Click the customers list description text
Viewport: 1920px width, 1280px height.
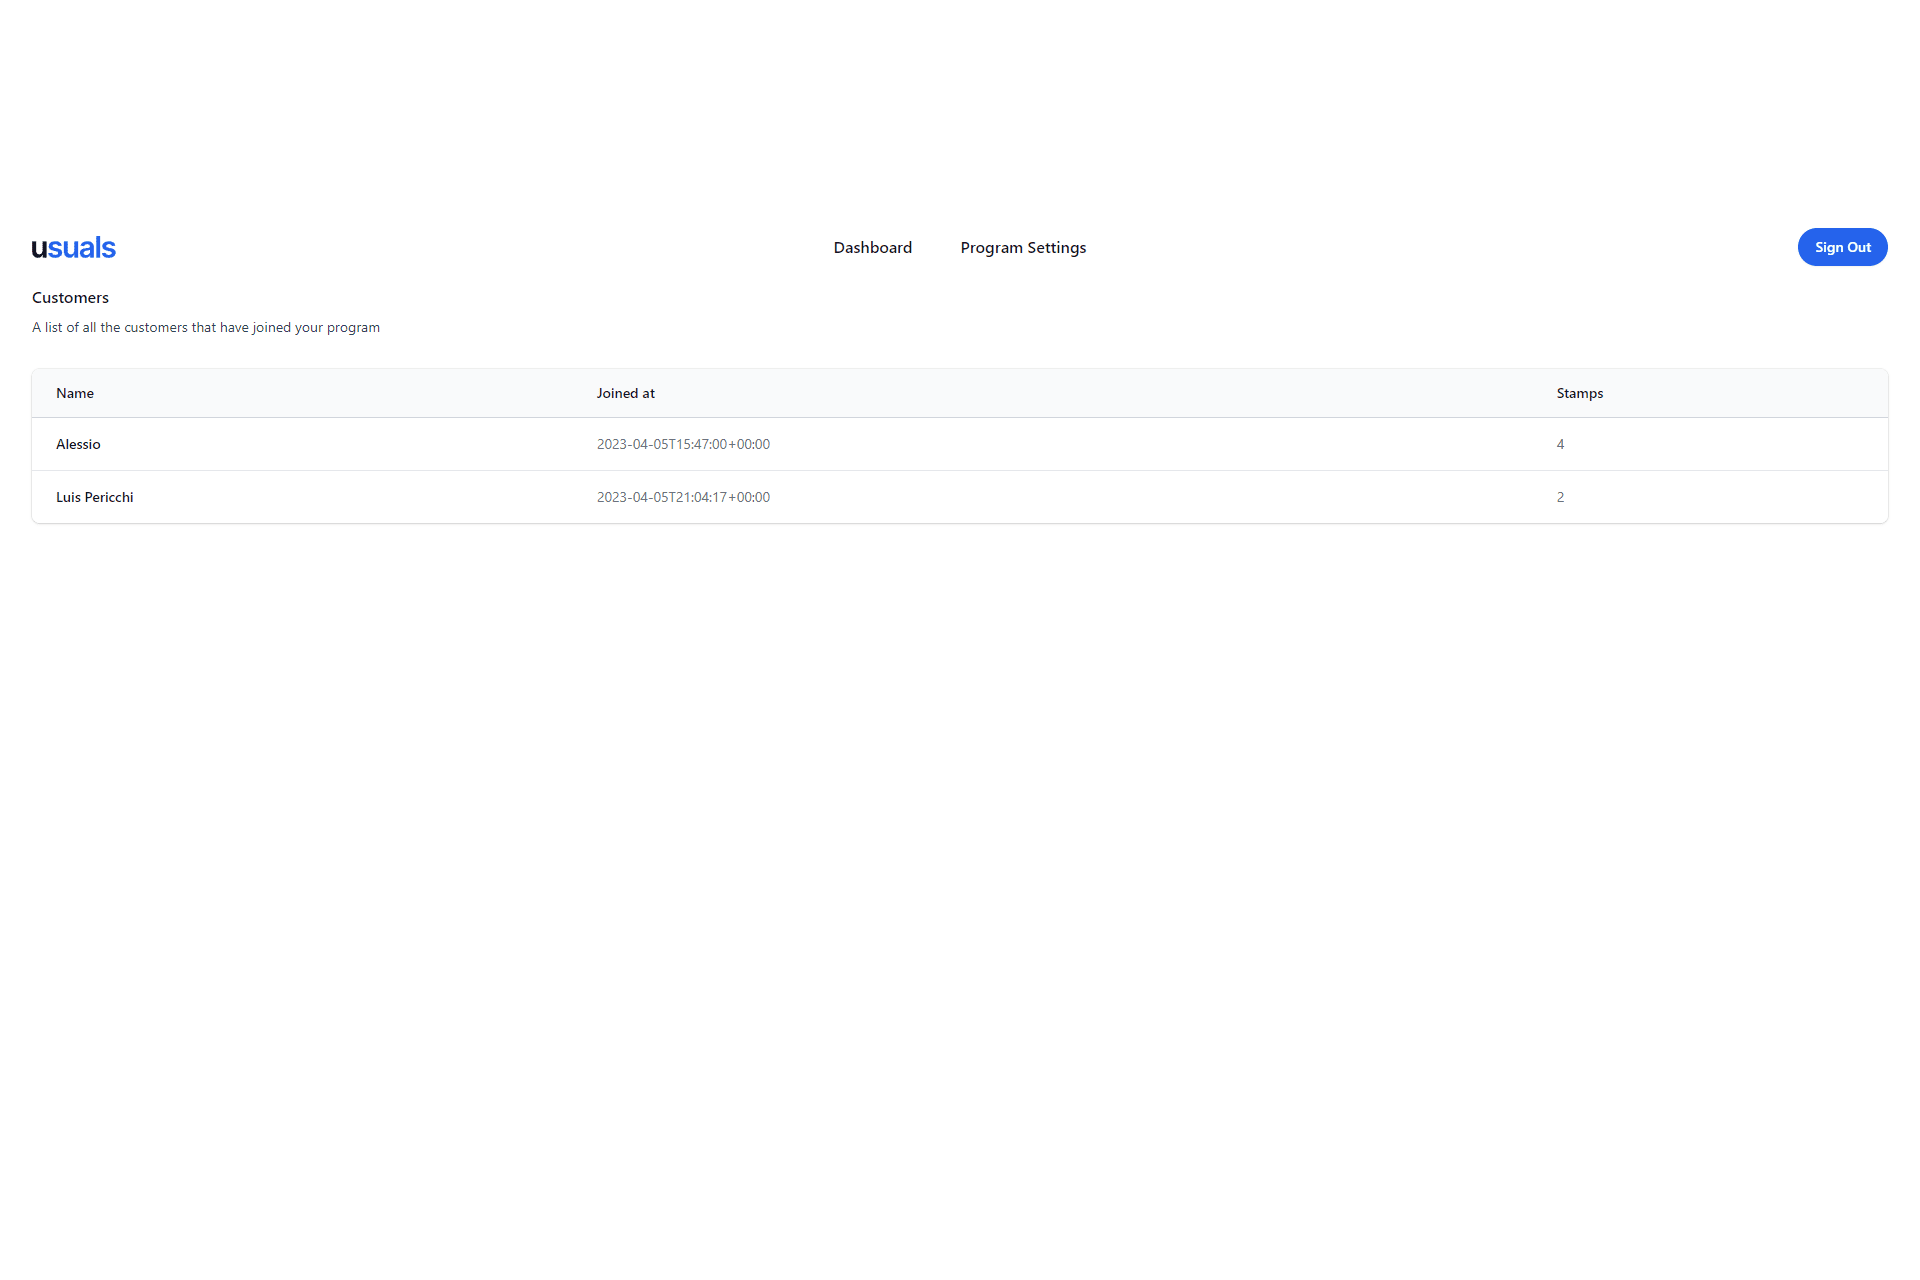tap(205, 328)
